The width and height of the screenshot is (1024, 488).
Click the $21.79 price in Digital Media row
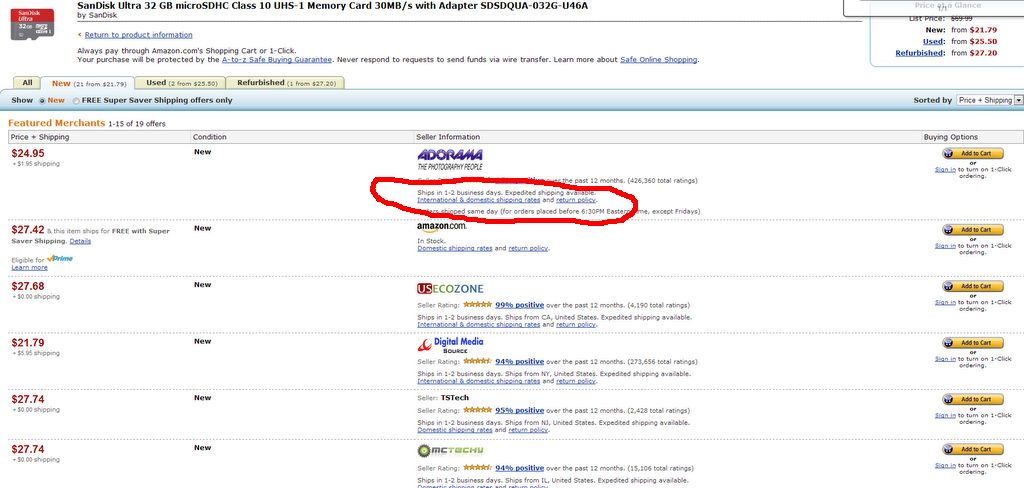[28, 343]
